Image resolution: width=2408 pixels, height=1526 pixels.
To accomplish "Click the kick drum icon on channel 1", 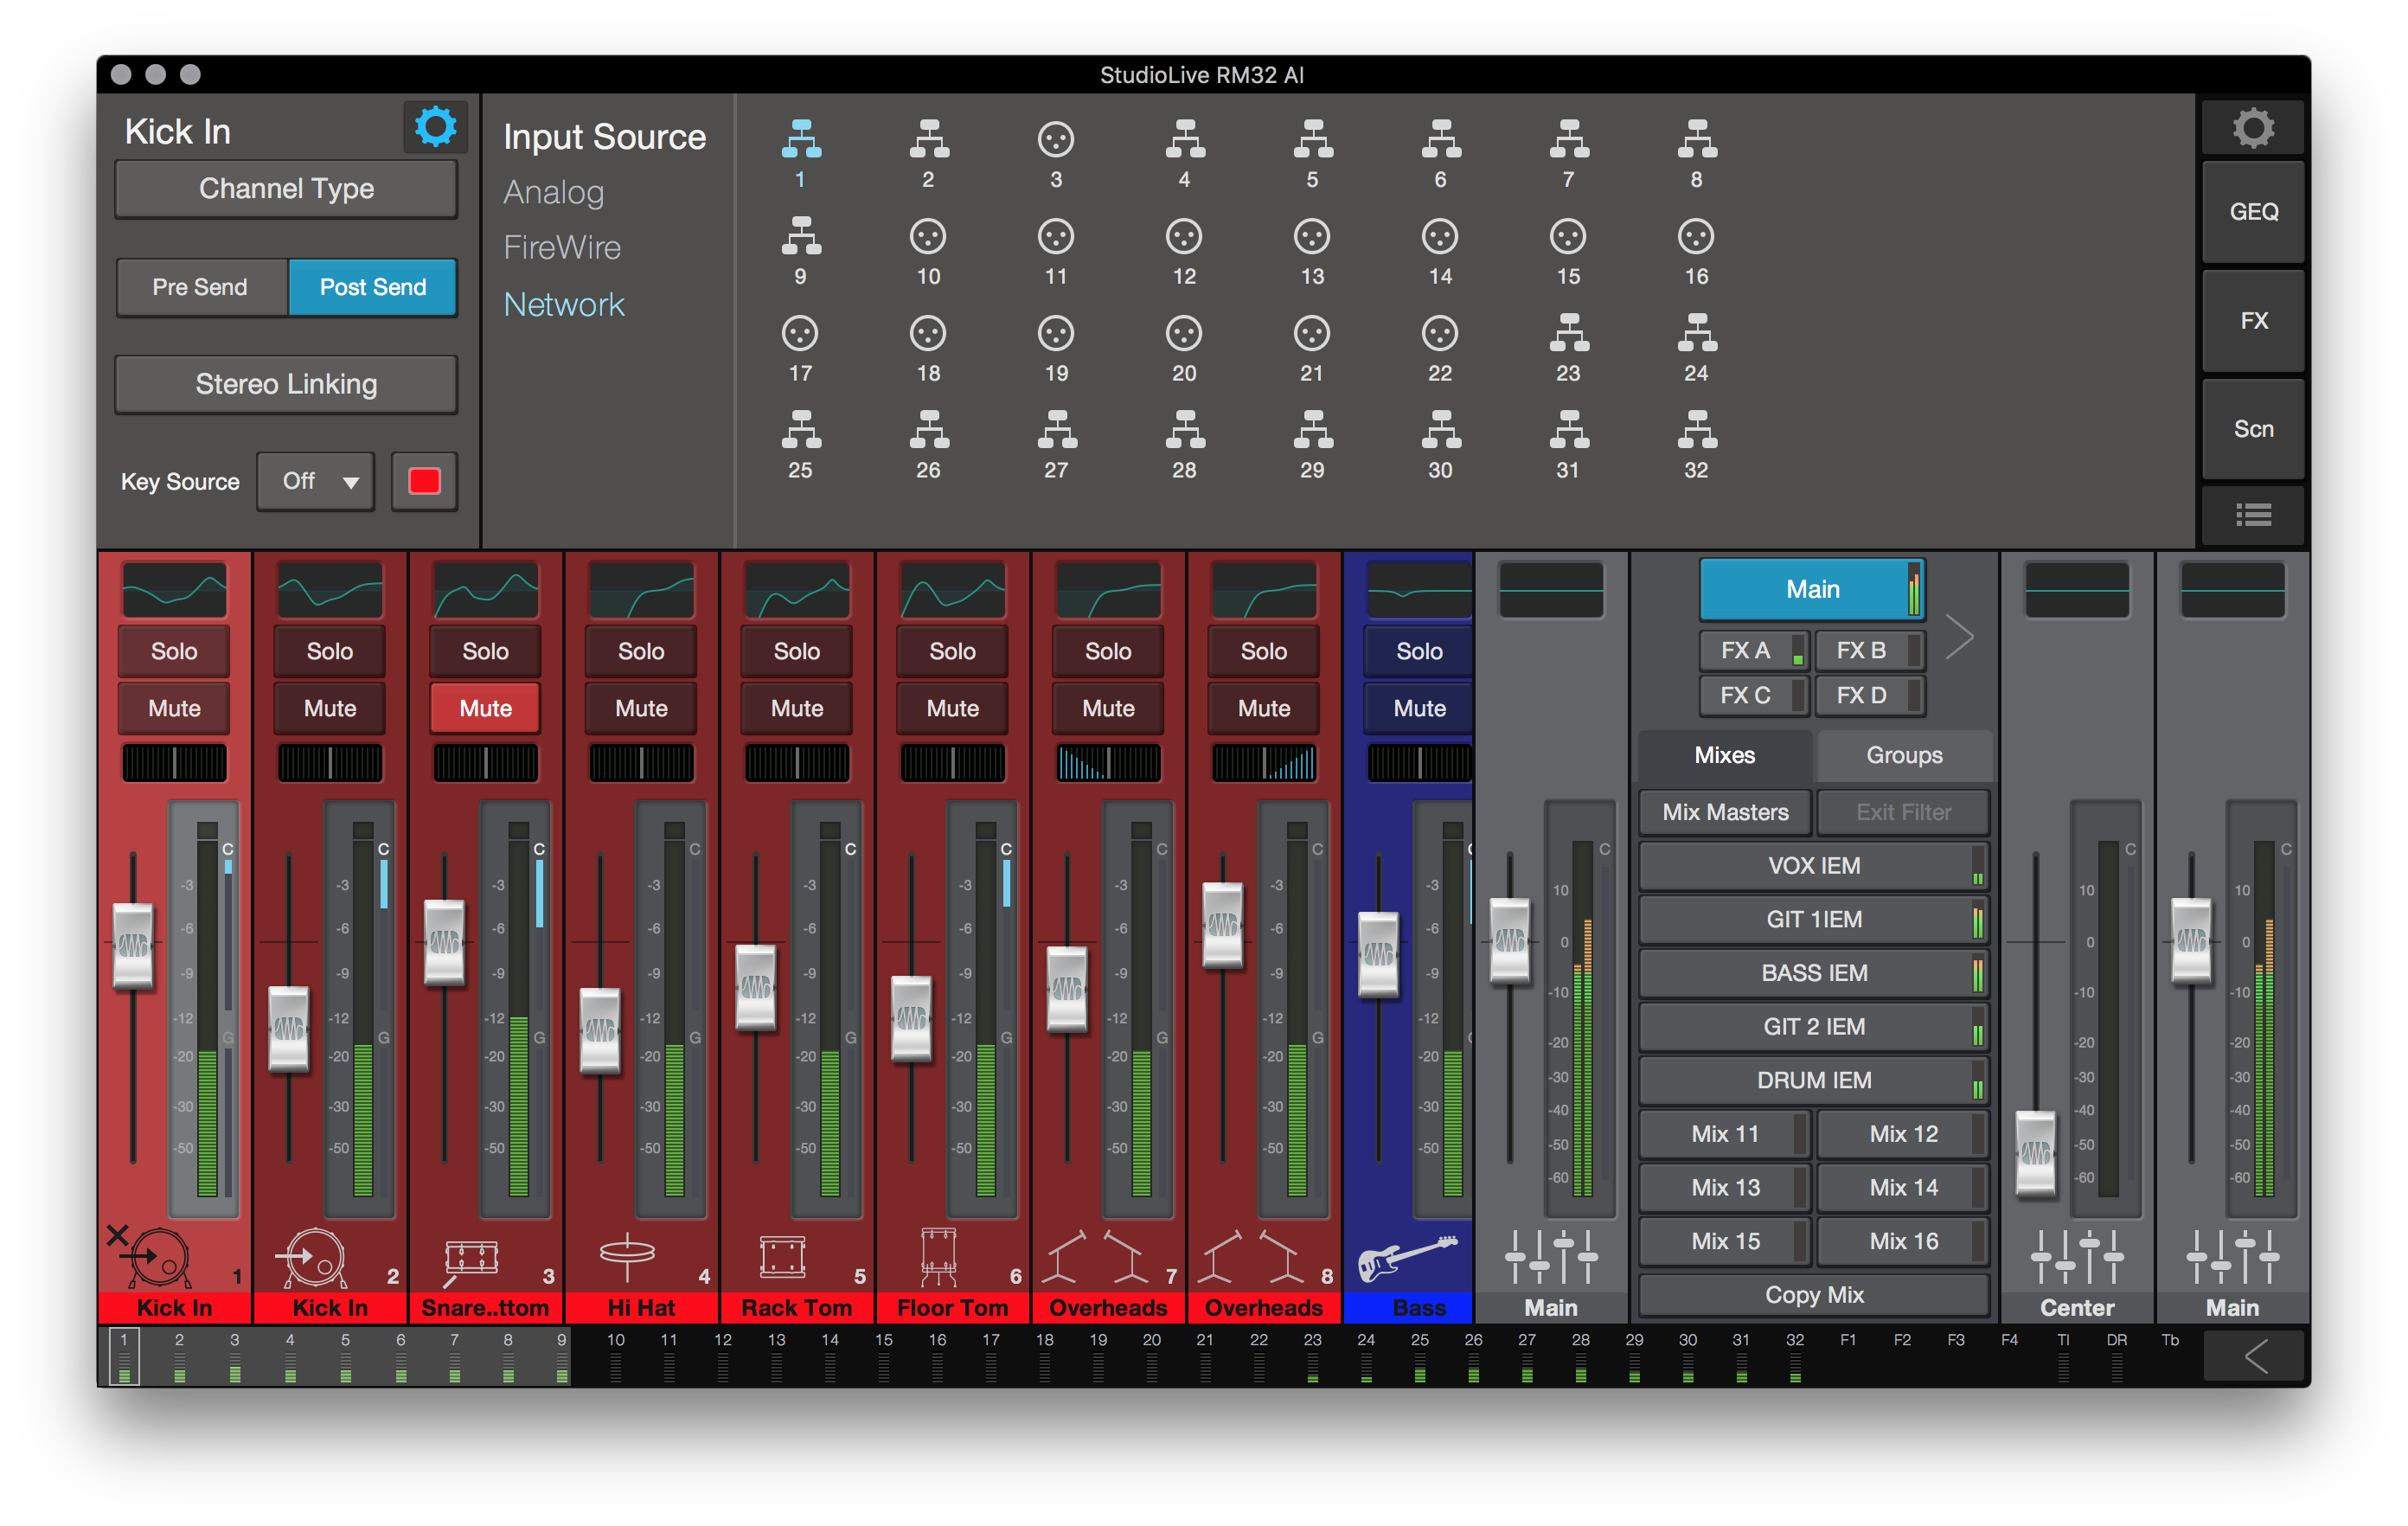I will [156, 1258].
